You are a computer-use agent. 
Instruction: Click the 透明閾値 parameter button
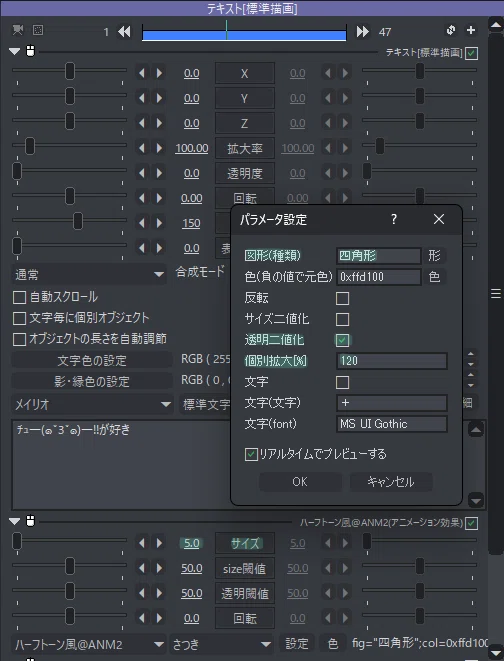click(245, 593)
